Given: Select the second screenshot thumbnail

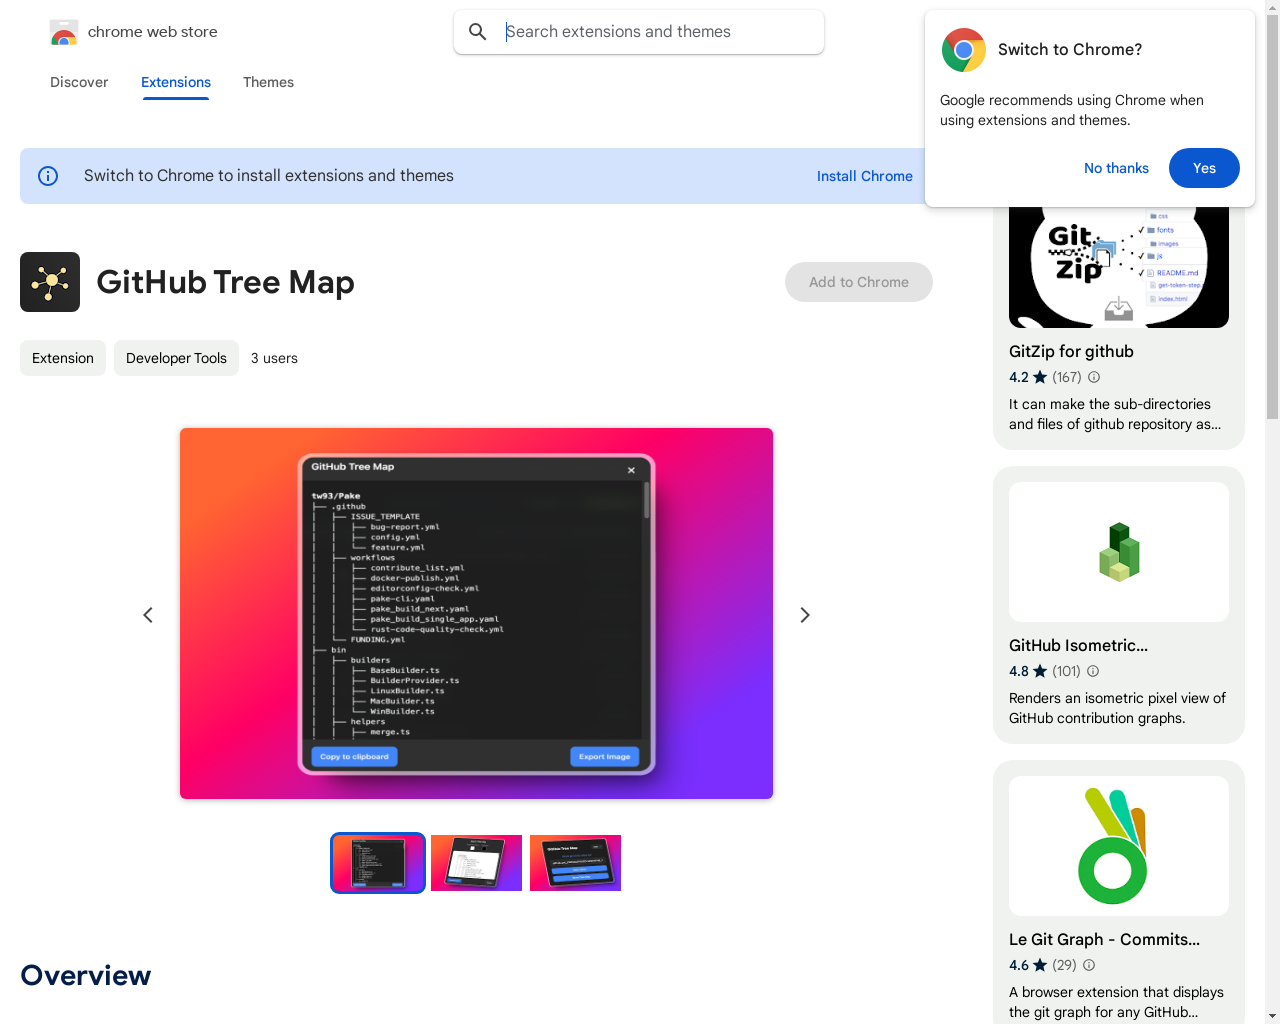Looking at the screenshot, I should (476, 863).
